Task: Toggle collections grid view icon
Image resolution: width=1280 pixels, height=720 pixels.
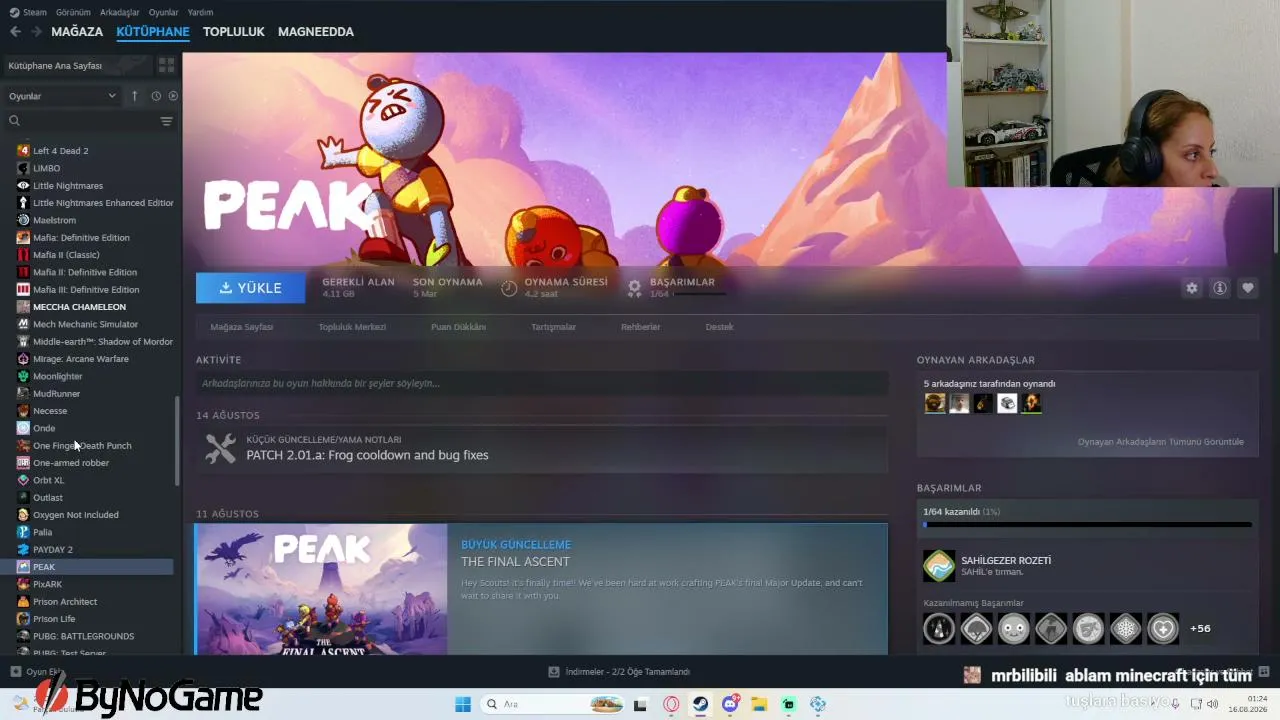Action: point(166,65)
